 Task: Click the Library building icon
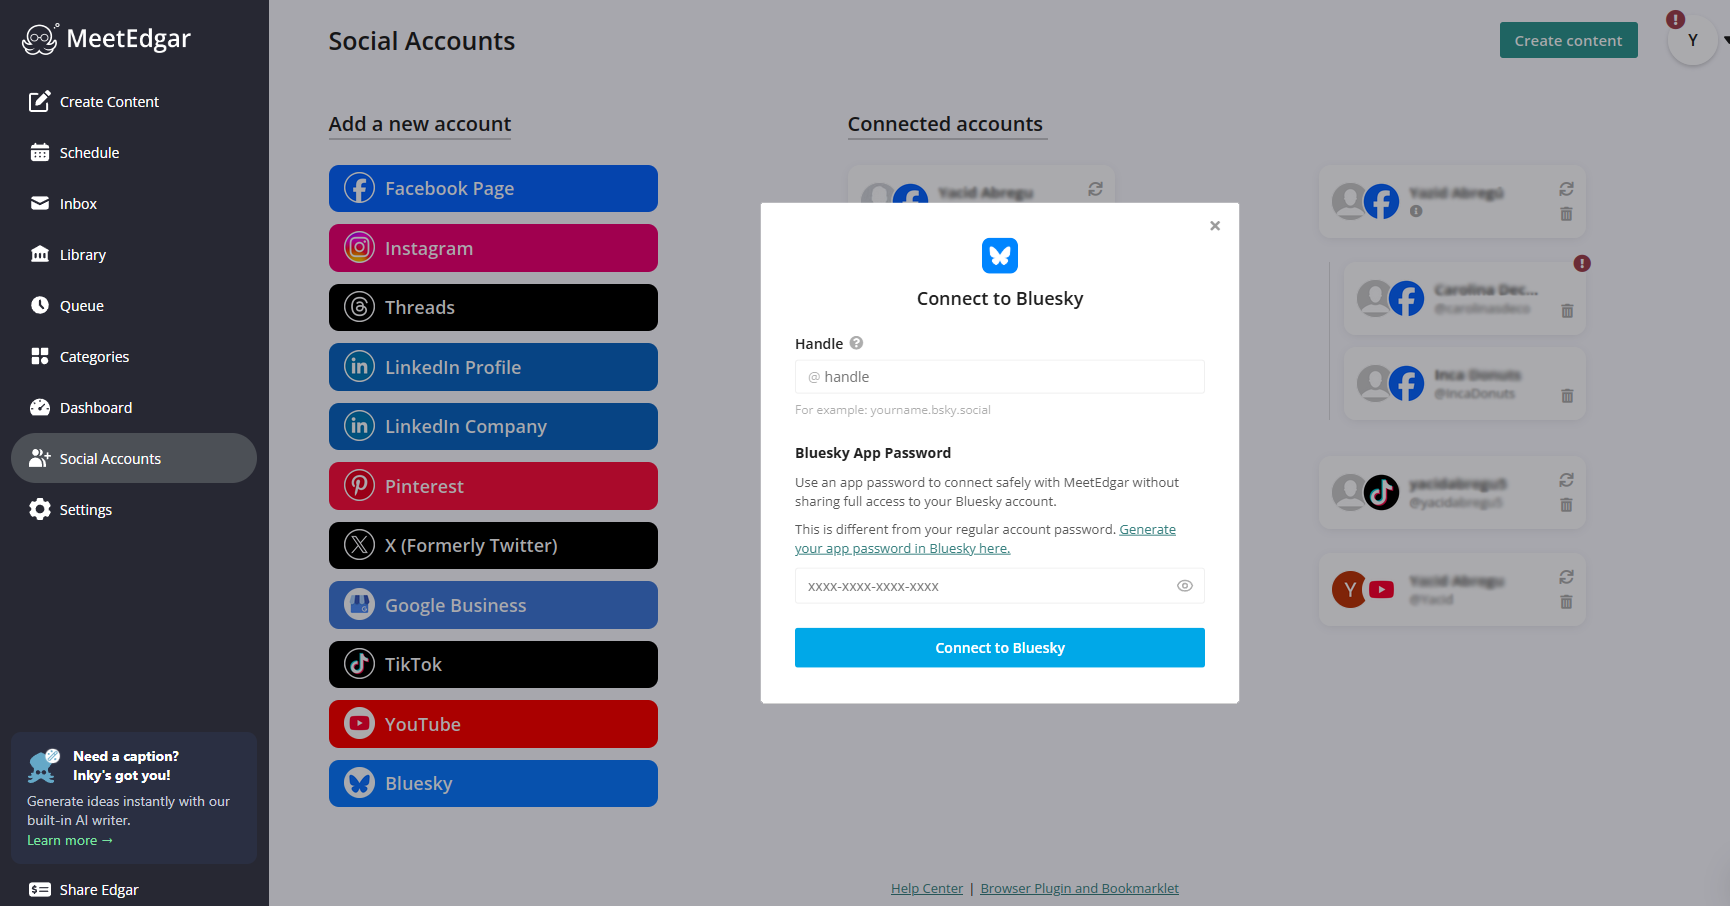click(x=40, y=254)
